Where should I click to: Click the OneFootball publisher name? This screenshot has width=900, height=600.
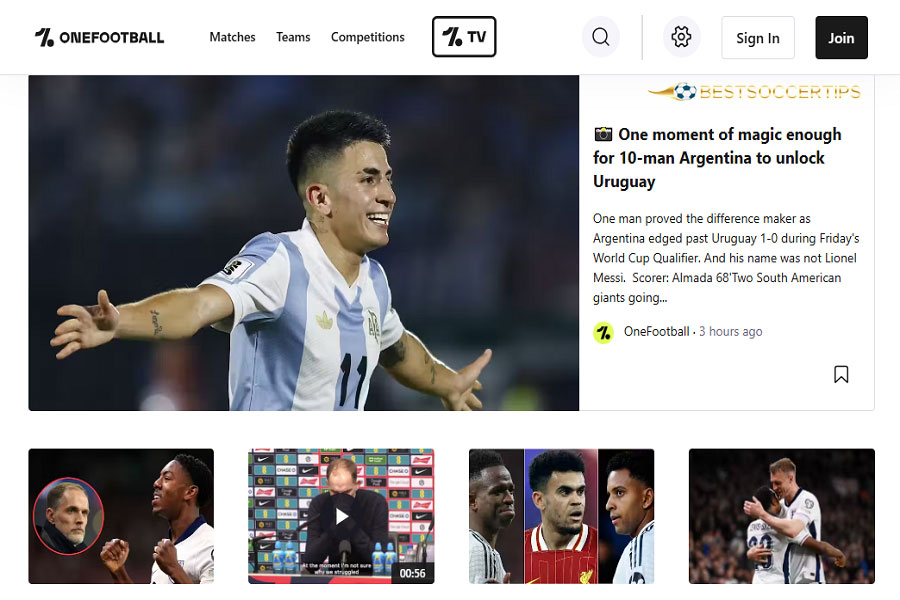[x=656, y=332]
